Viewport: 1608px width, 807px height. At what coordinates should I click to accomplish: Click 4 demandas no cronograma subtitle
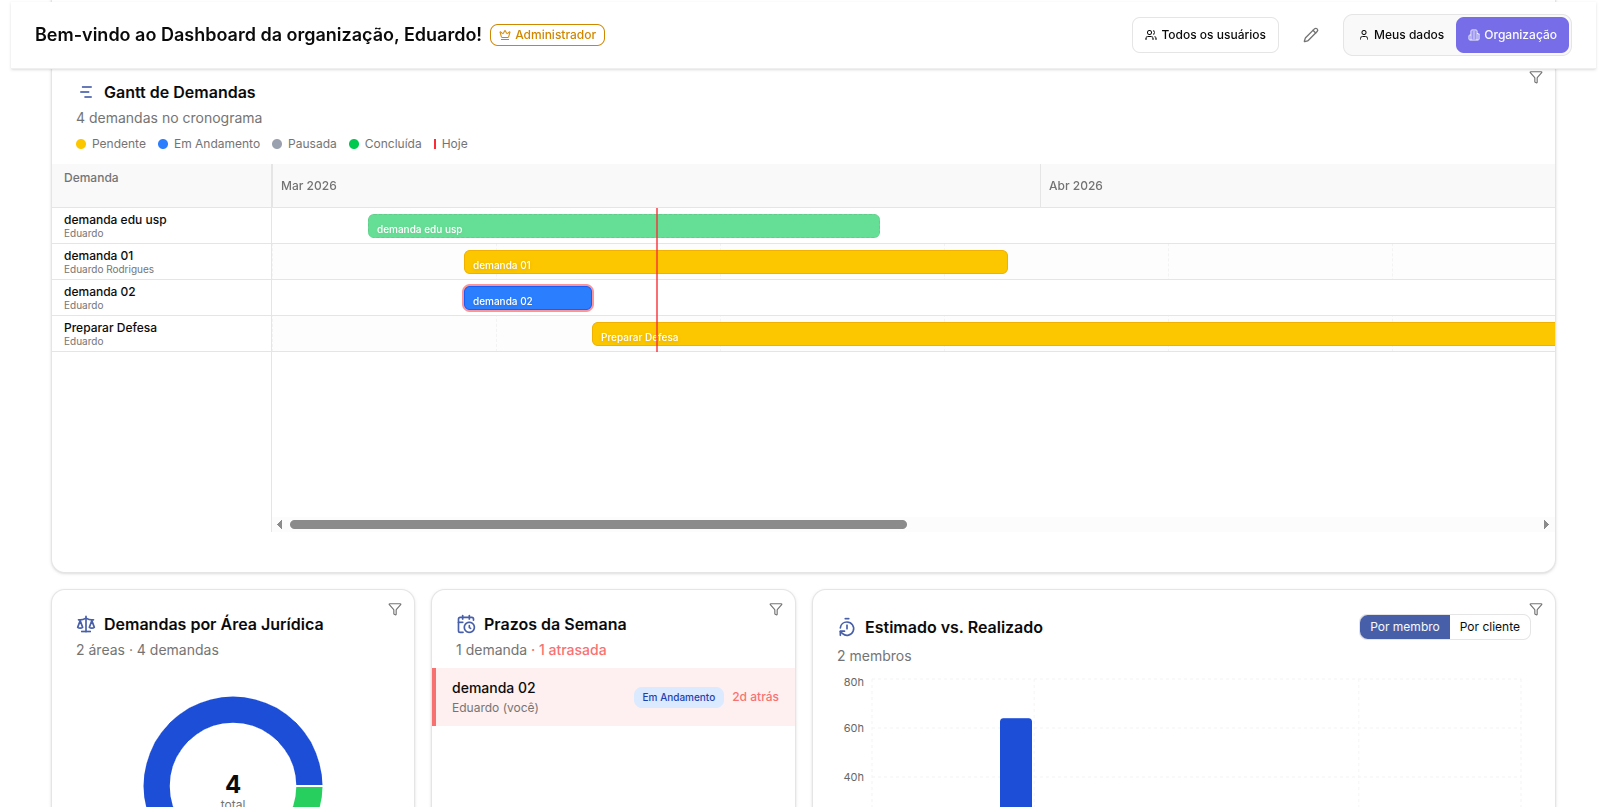pyautogui.click(x=169, y=118)
